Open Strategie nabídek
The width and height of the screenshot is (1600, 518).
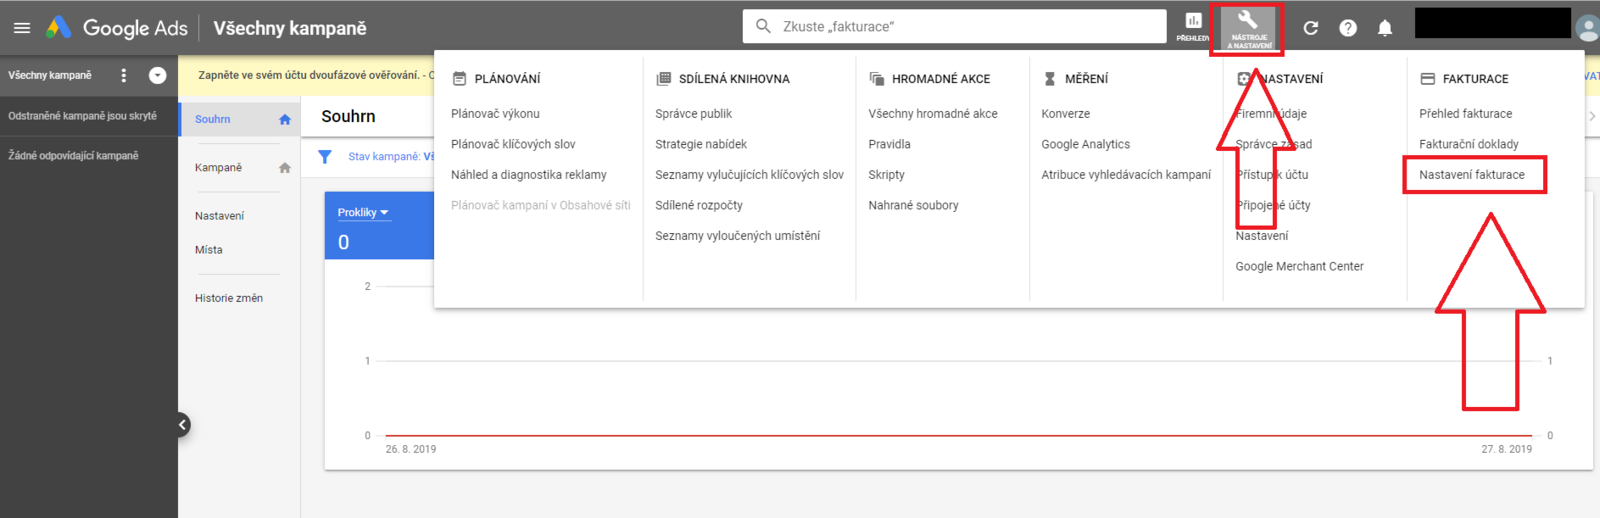point(701,144)
